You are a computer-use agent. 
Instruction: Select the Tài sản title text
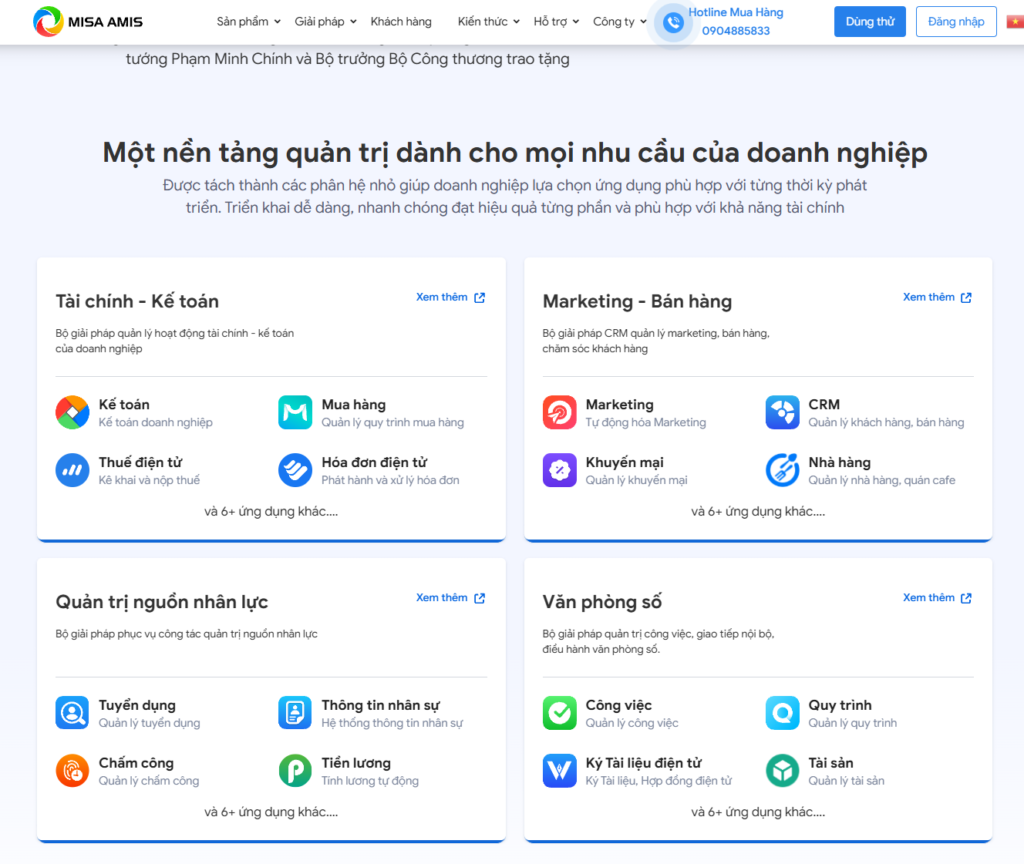tap(831, 763)
